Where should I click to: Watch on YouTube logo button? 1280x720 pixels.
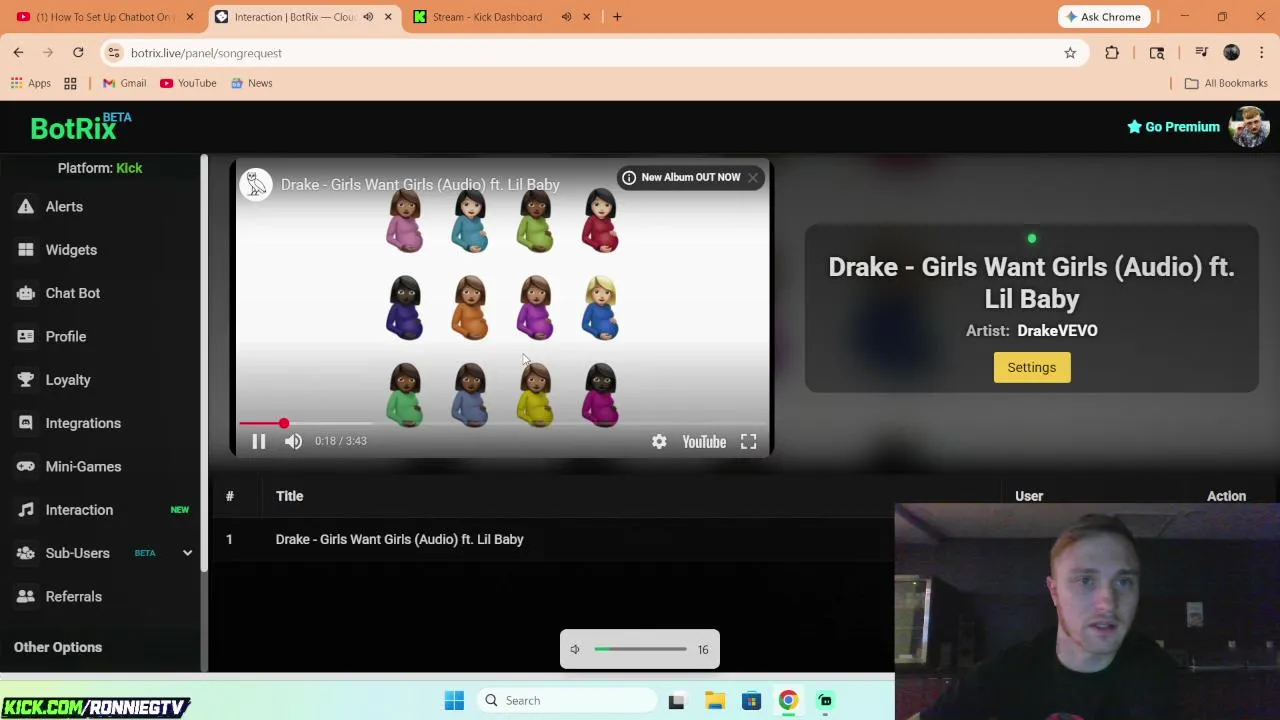coord(704,442)
